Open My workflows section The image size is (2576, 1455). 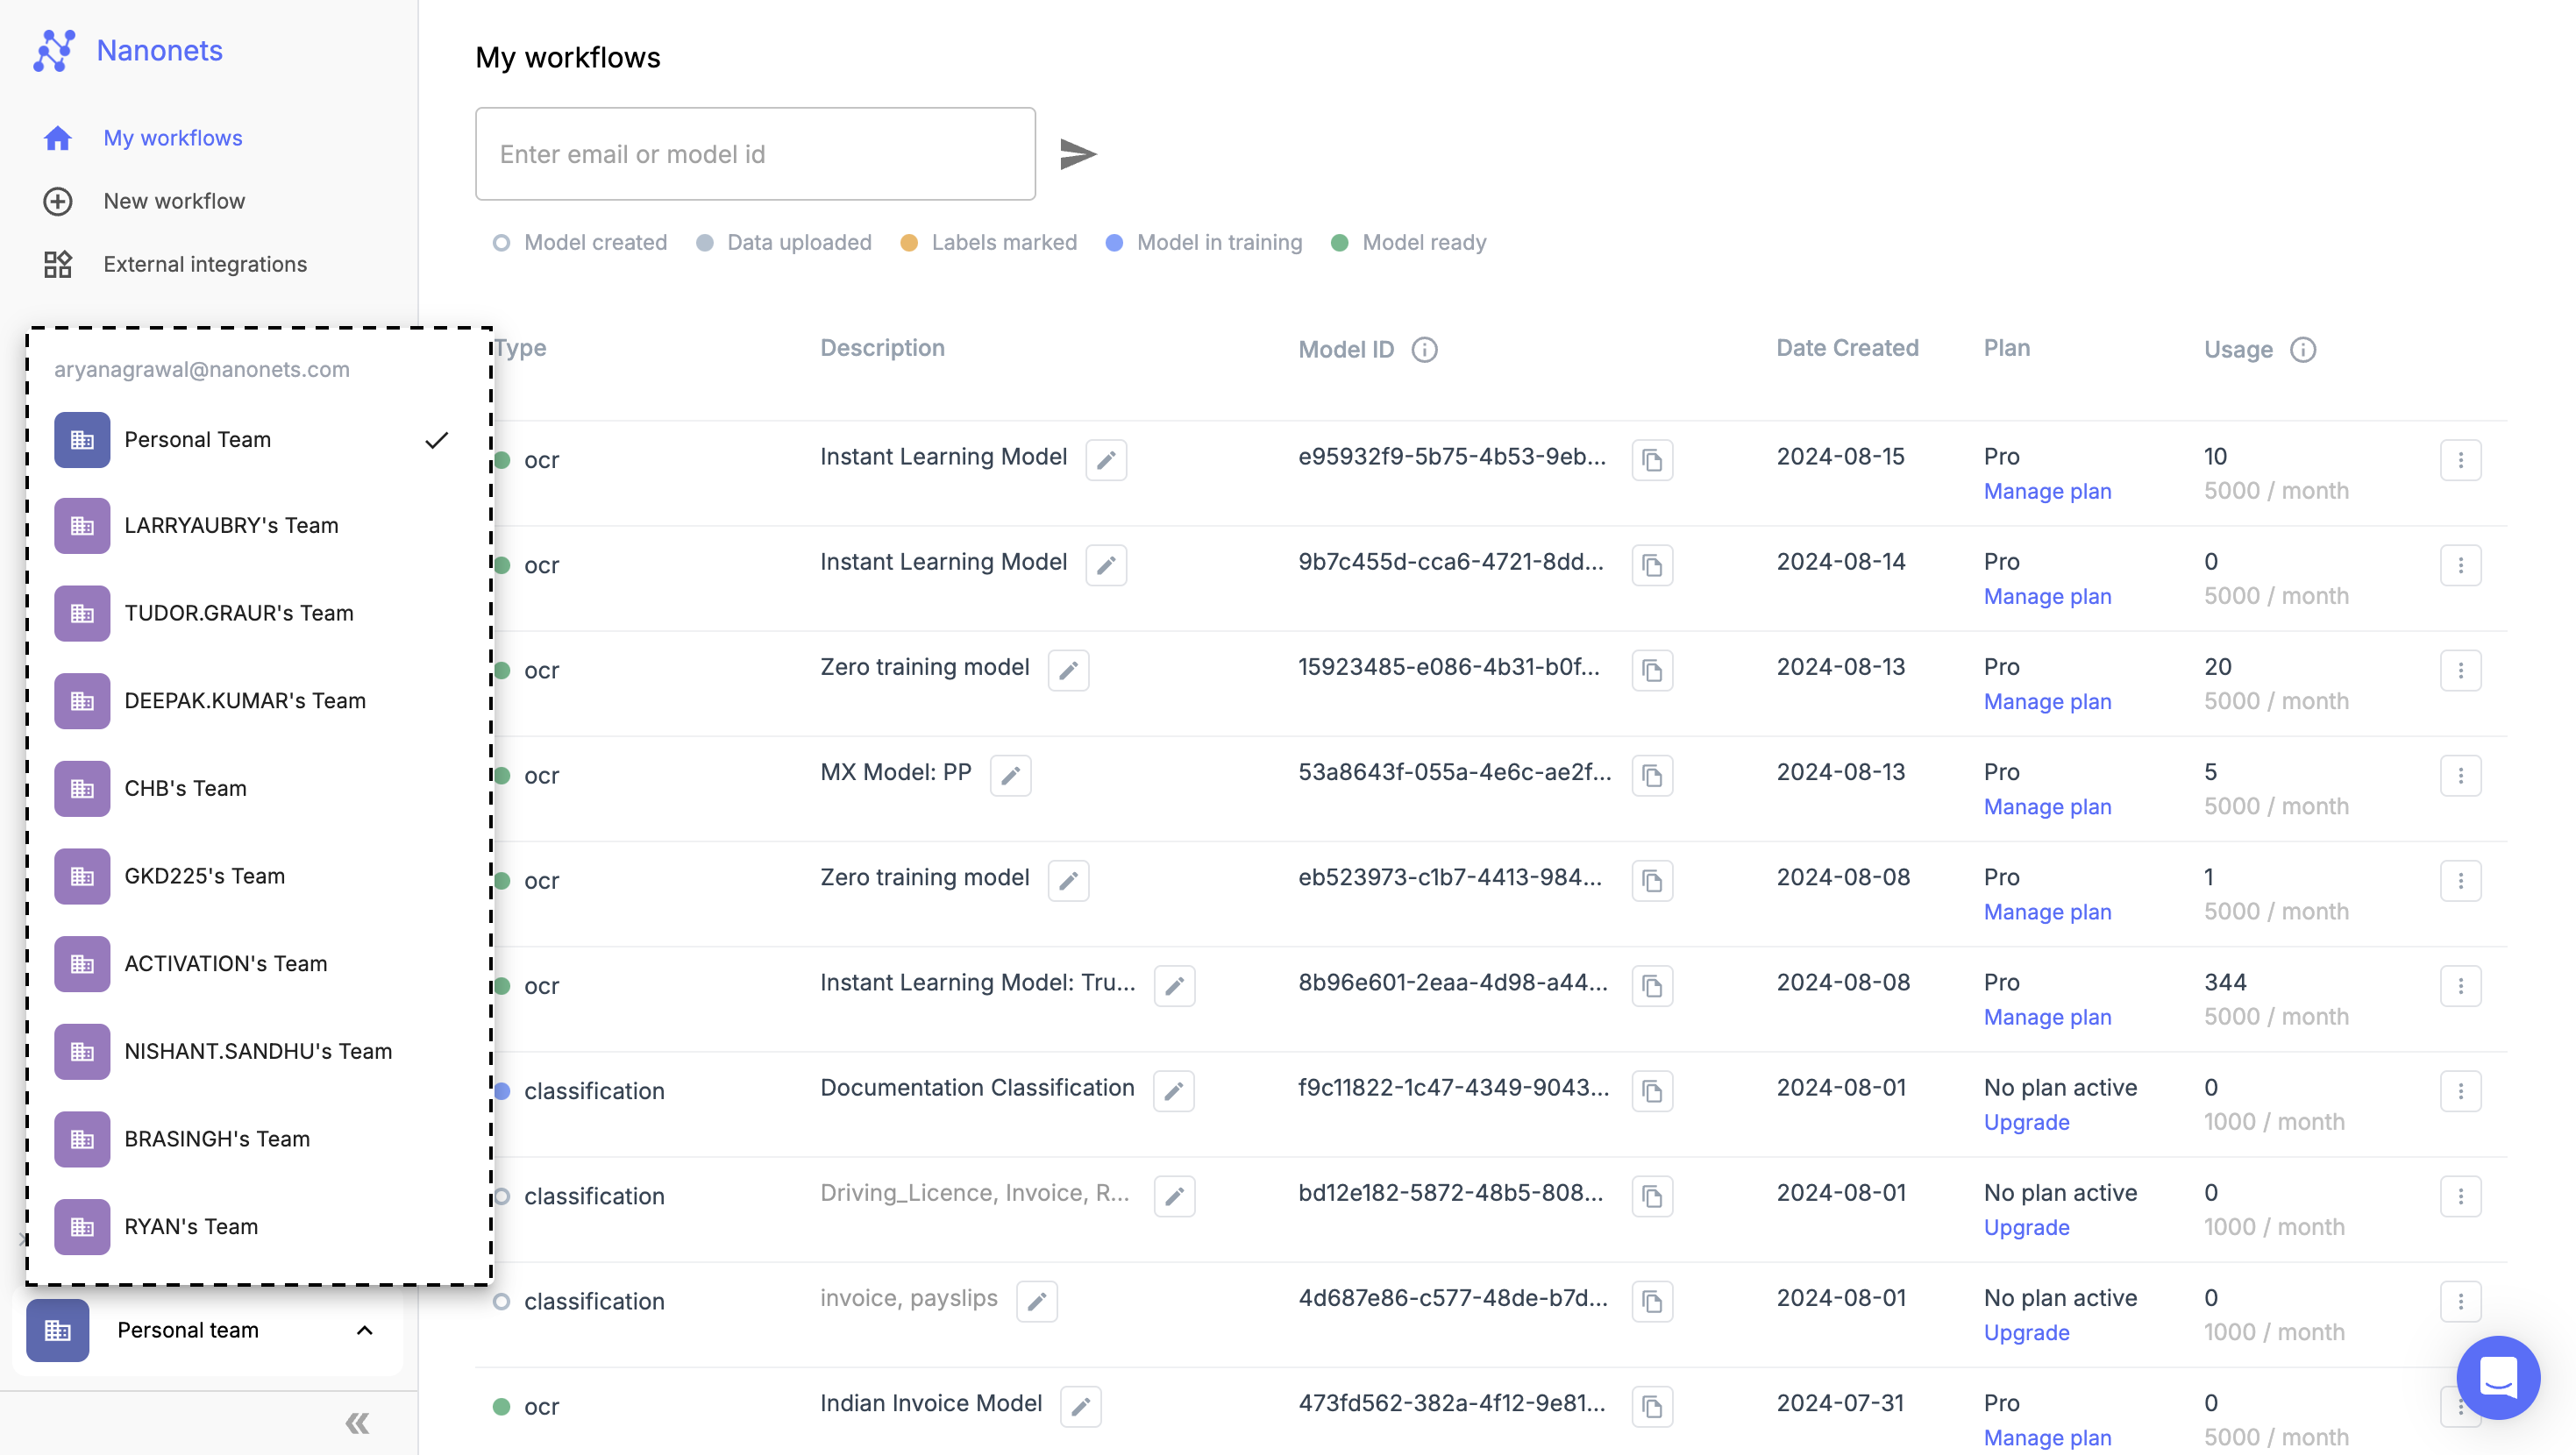tap(170, 136)
